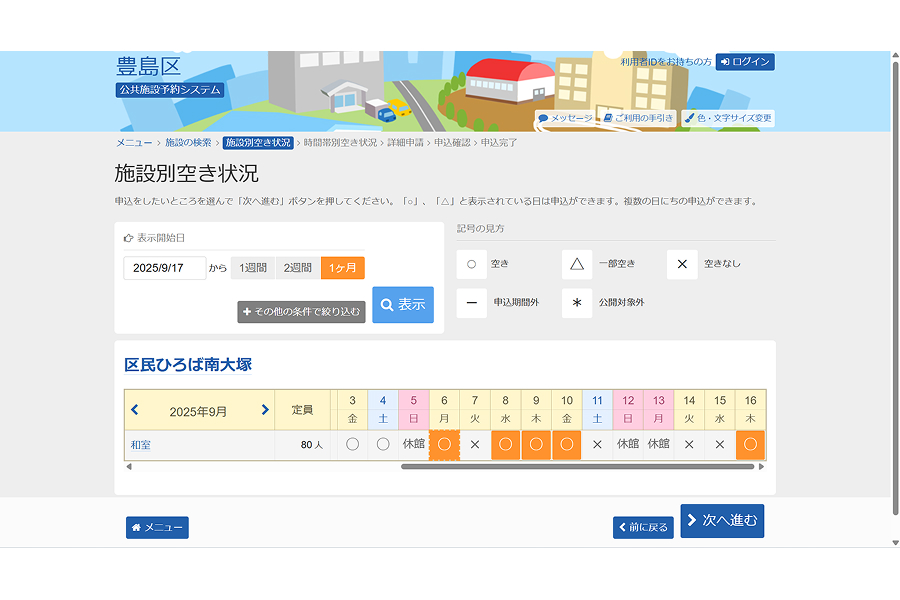Click the メニュー home button at bottom
The height and width of the screenshot is (600, 900).
coord(157,528)
